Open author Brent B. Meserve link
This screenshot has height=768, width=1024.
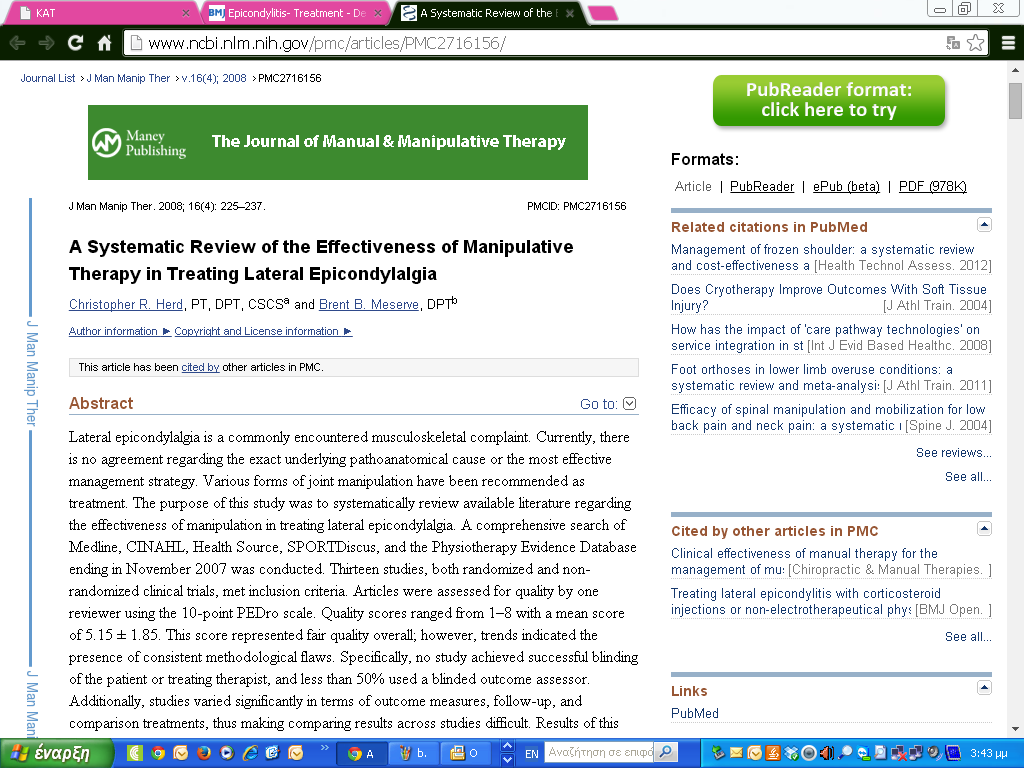point(368,304)
